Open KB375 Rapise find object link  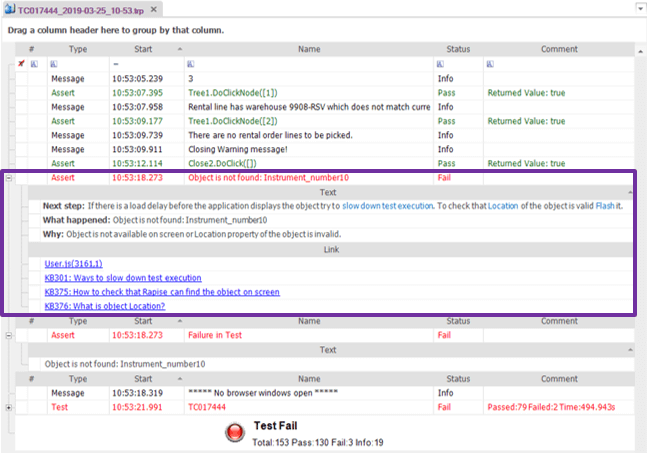click(x=162, y=292)
